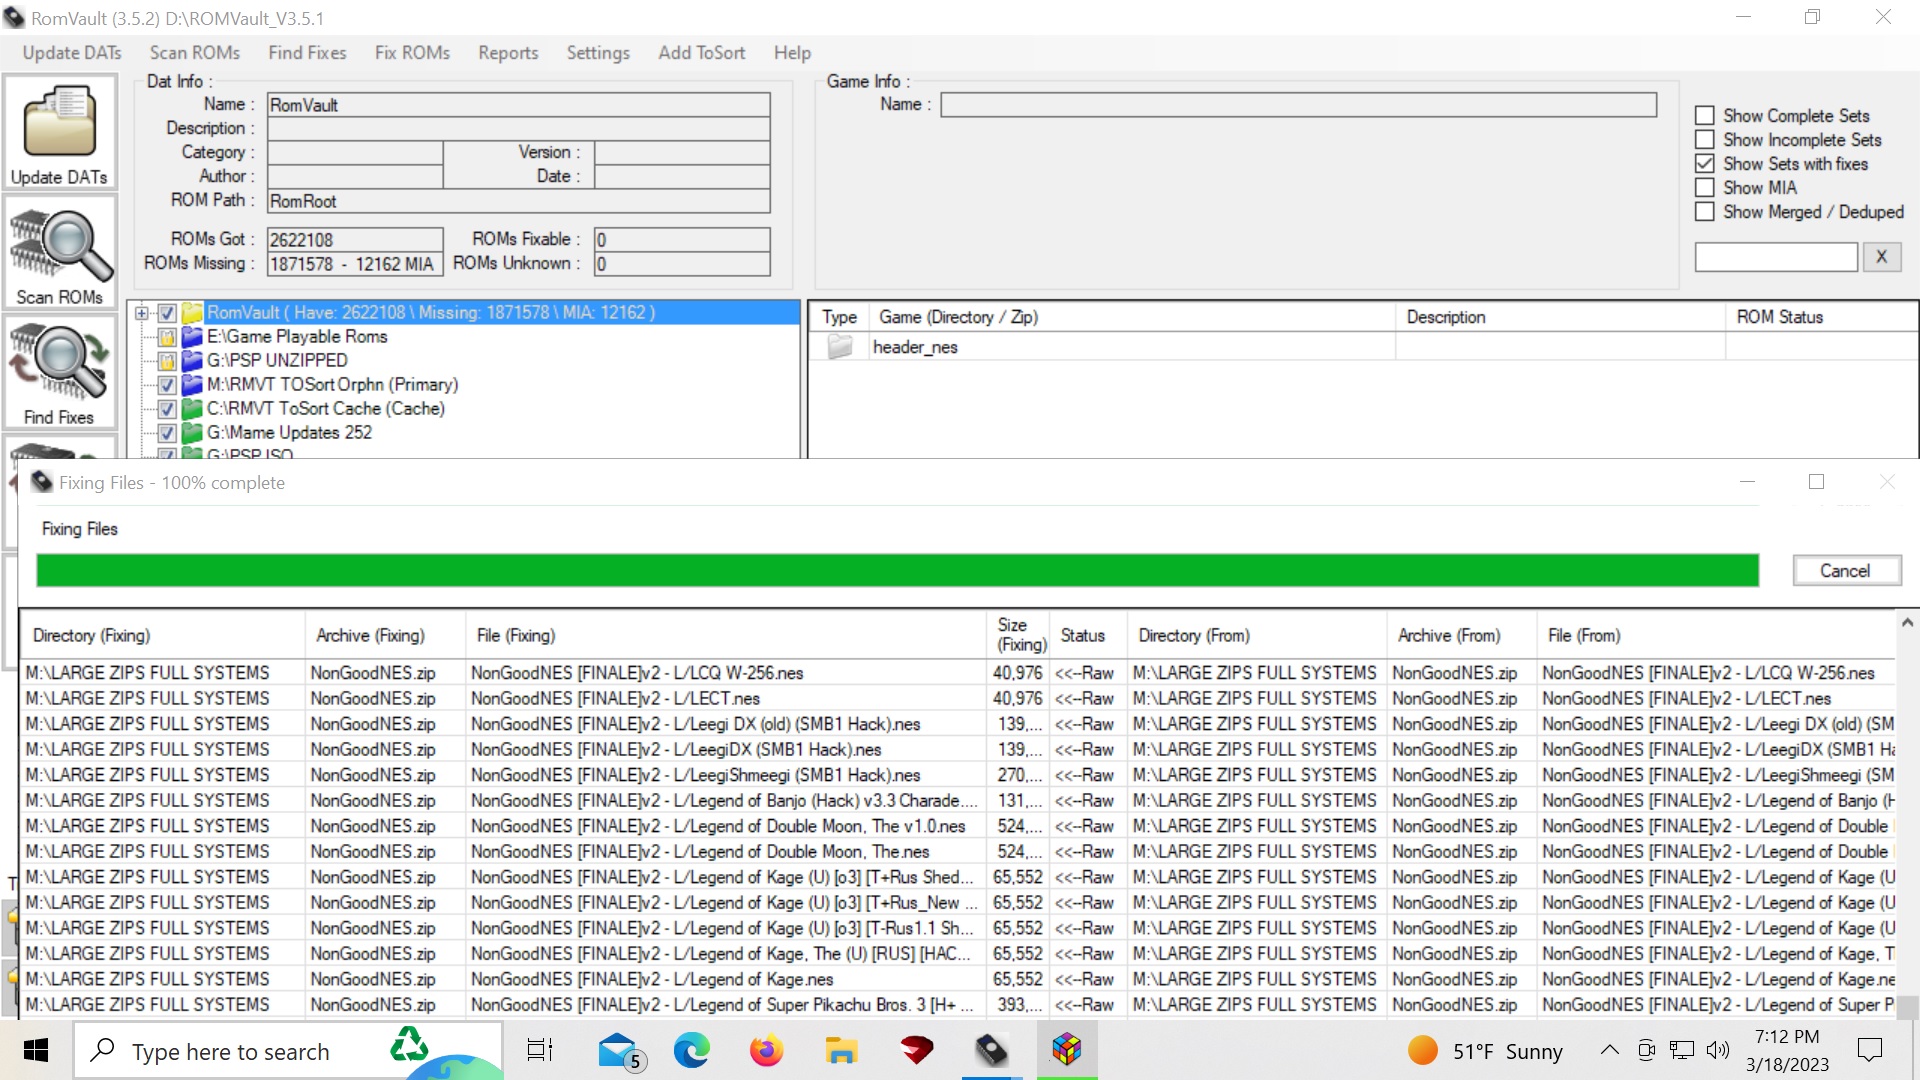Image resolution: width=1920 pixels, height=1080 pixels.
Task: Open Fix ROMs menu
Action: 412,53
